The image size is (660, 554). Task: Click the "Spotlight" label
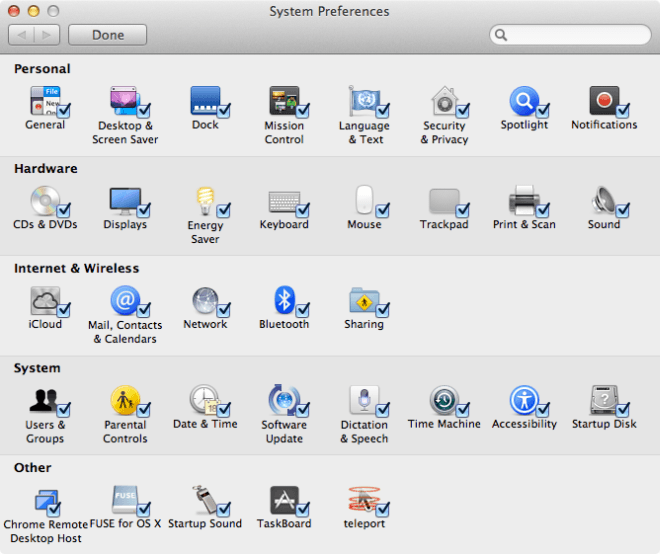pyautogui.click(x=524, y=125)
